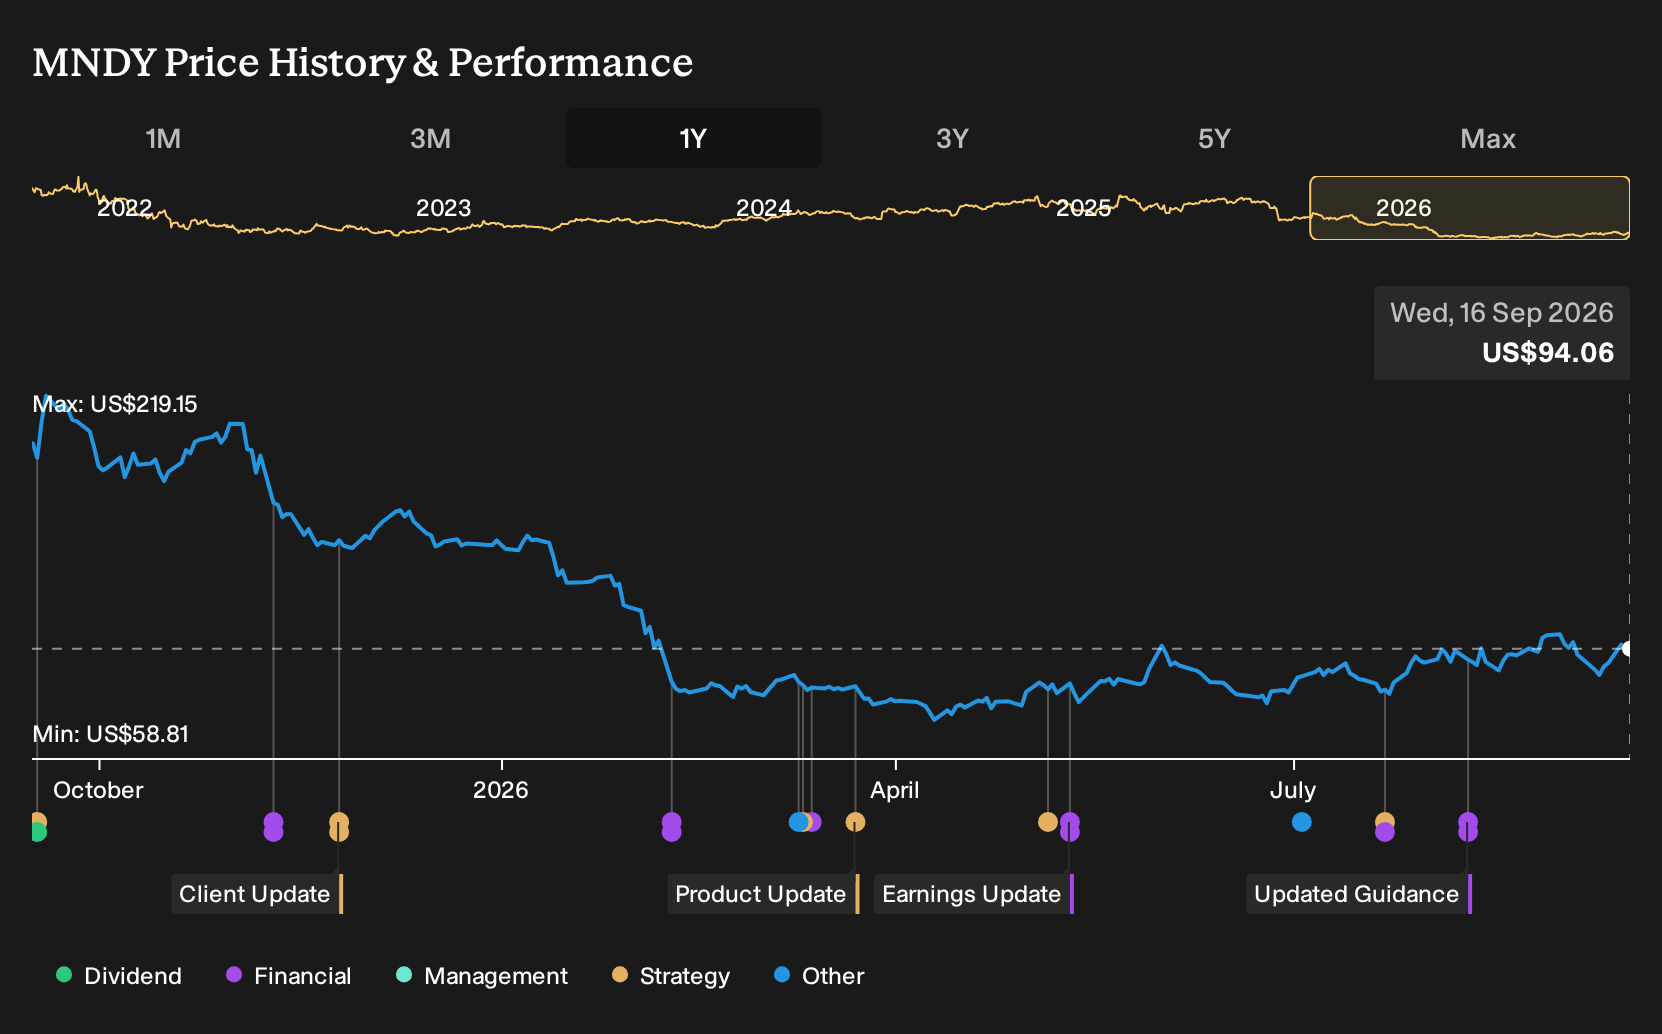Click the blue Other event marker near July
The height and width of the screenshot is (1034, 1662).
1301,822
